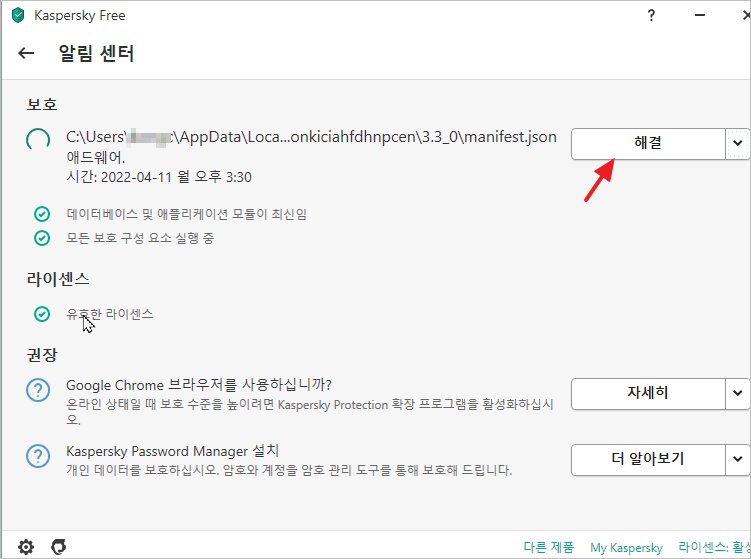Click the back arrow beside 알림 센터
Image resolution: width=751 pixels, height=559 pixels.
pyautogui.click(x=27, y=53)
